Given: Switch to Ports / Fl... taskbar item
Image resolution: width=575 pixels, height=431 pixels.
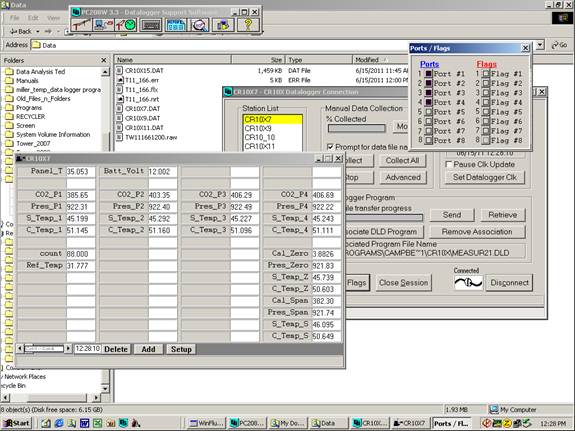Looking at the screenshot, I should tap(452, 423).
